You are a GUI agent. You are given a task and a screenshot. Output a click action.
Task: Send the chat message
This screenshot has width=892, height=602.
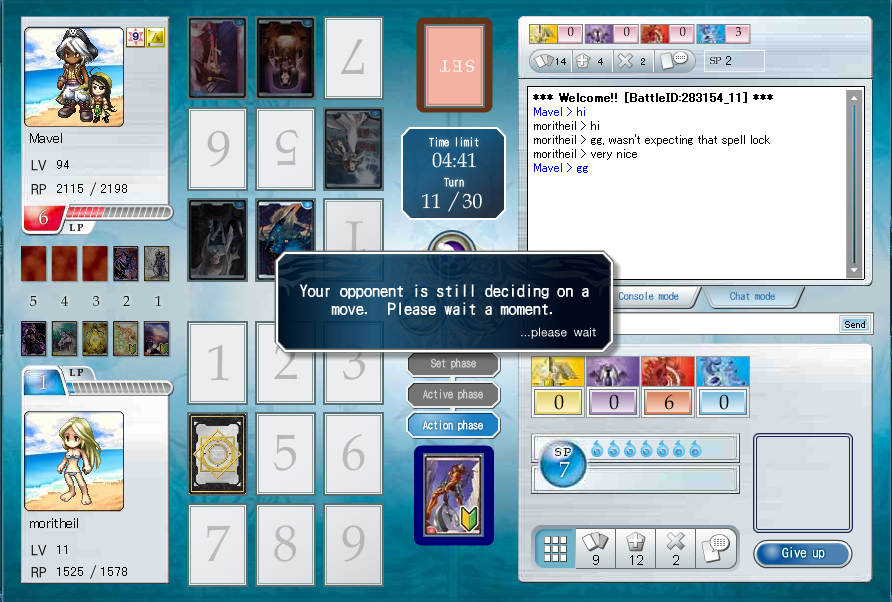point(855,324)
